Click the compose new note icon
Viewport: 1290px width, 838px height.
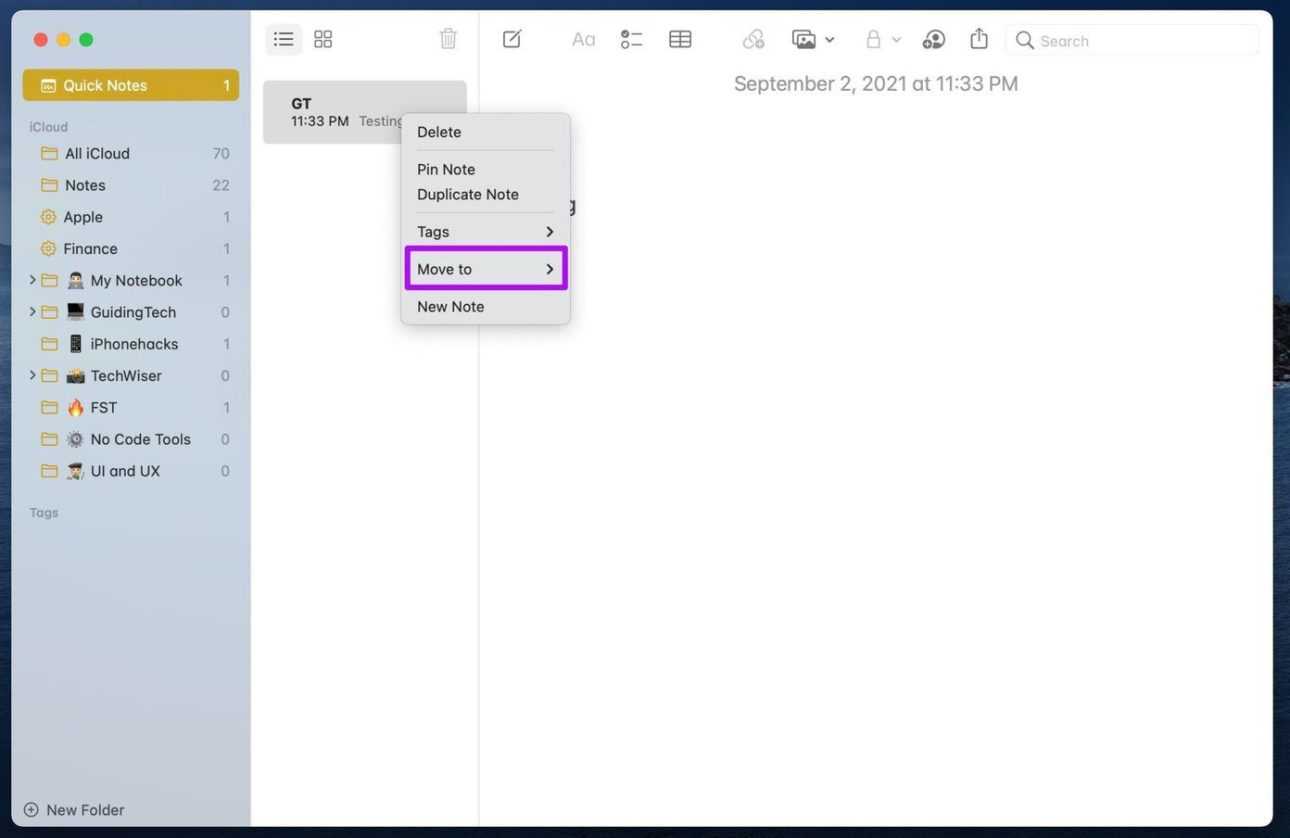[x=512, y=39]
